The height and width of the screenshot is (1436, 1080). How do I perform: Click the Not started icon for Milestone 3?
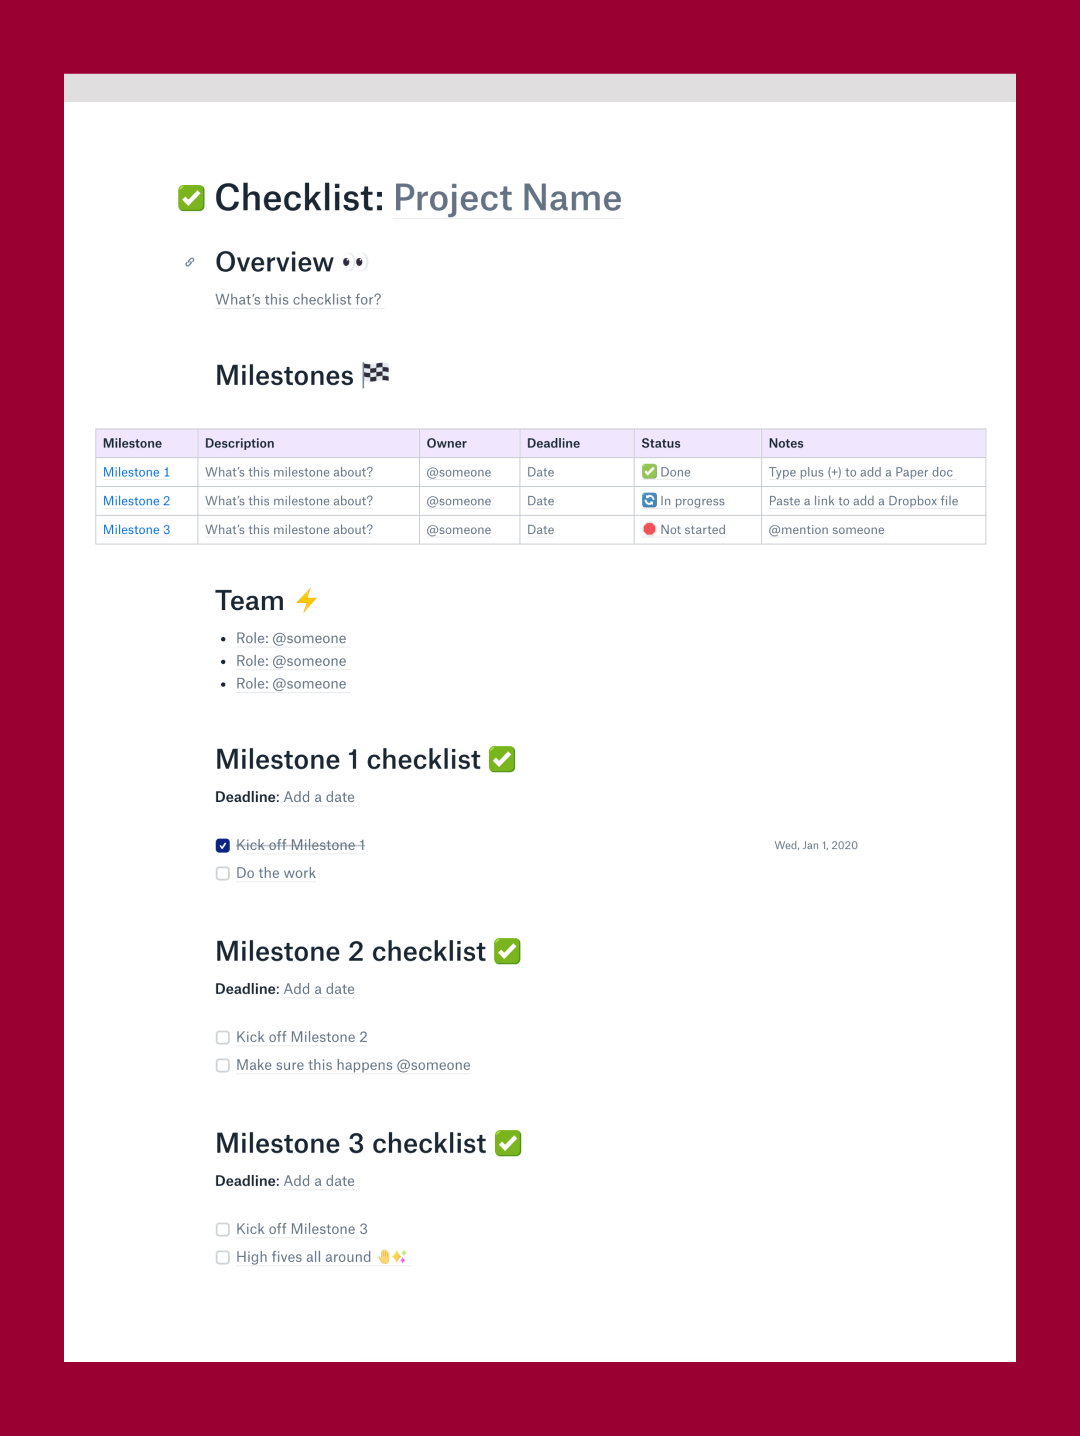[649, 529]
